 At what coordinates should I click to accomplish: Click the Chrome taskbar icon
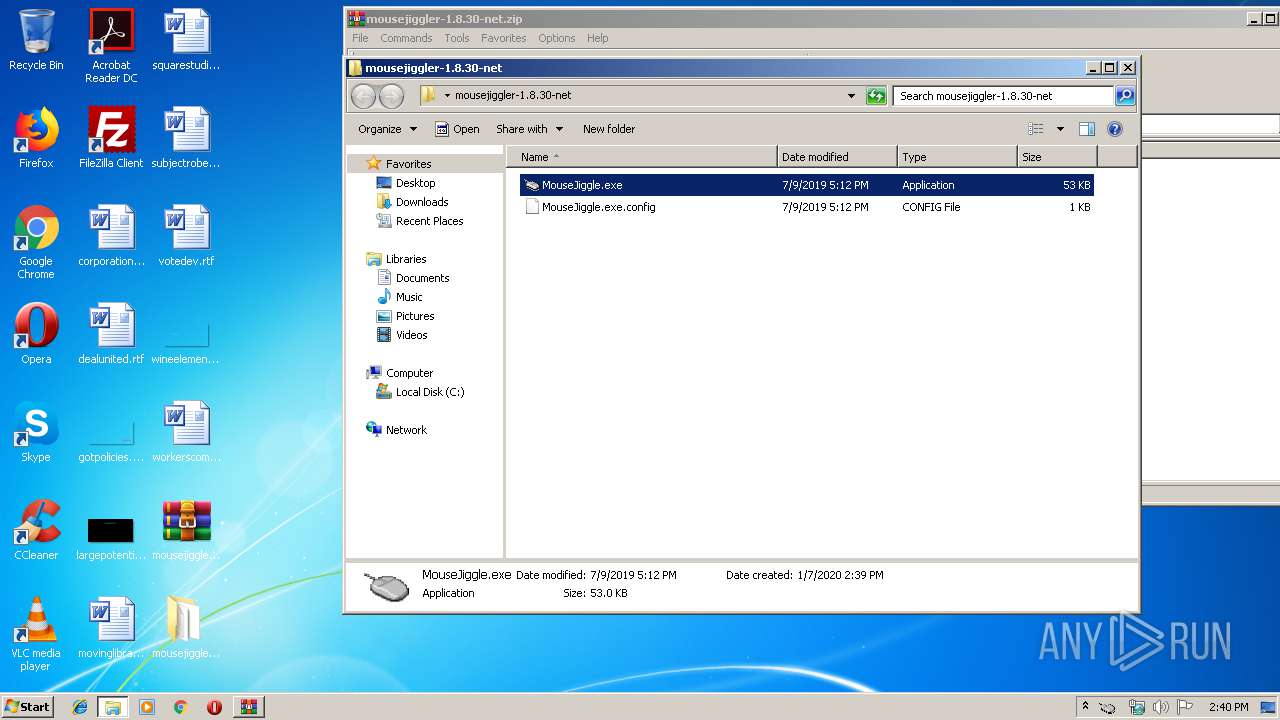coord(180,707)
